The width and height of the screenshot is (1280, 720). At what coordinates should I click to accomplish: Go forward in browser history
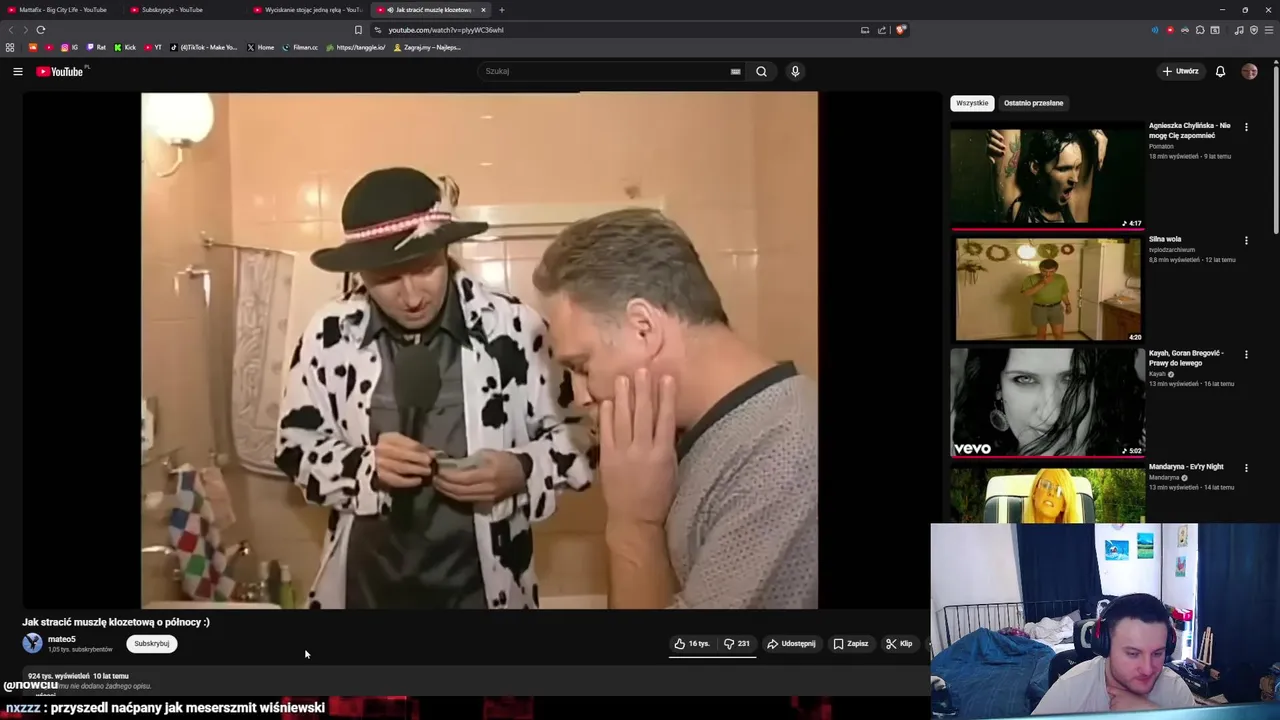25,30
